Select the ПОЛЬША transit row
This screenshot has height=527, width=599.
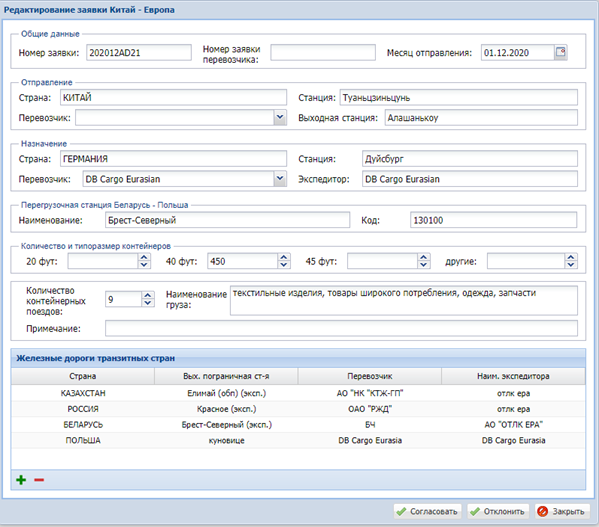coord(298,440)
